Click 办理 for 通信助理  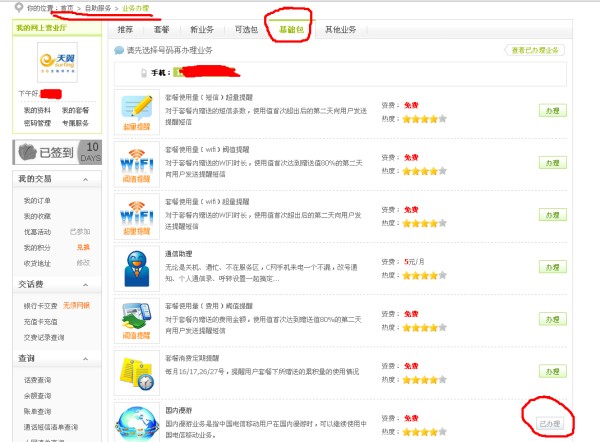pyautogui.click(x=553, y=267)
